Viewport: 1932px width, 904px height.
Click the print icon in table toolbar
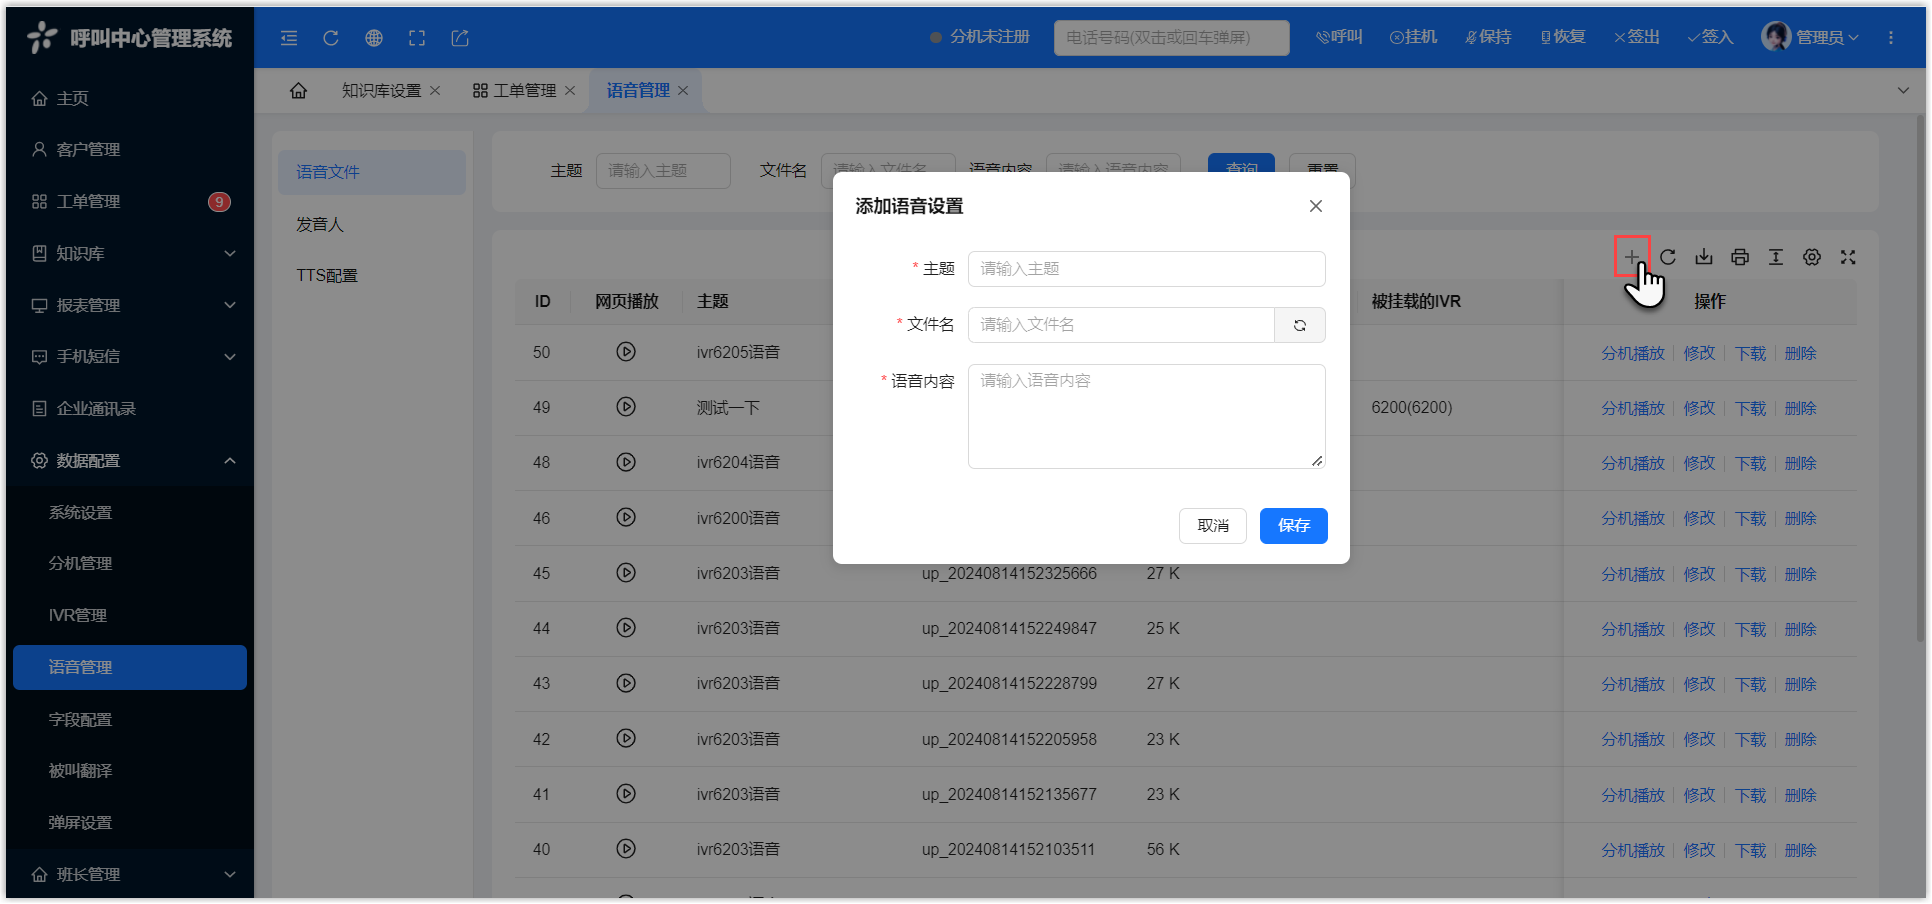[1740, 257]
